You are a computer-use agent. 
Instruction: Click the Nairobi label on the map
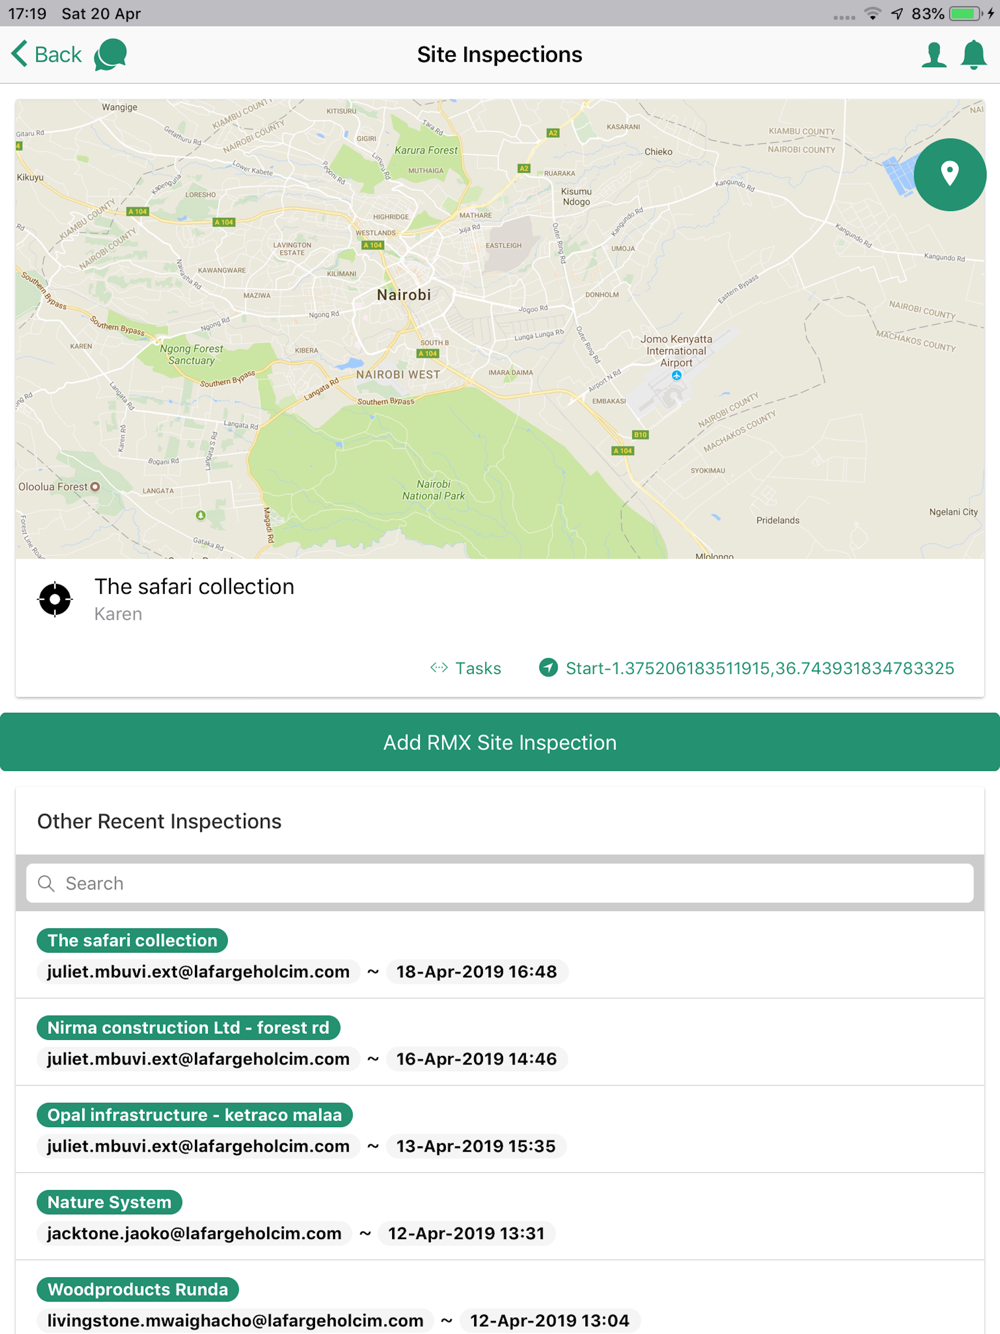[x=404, y=295]
